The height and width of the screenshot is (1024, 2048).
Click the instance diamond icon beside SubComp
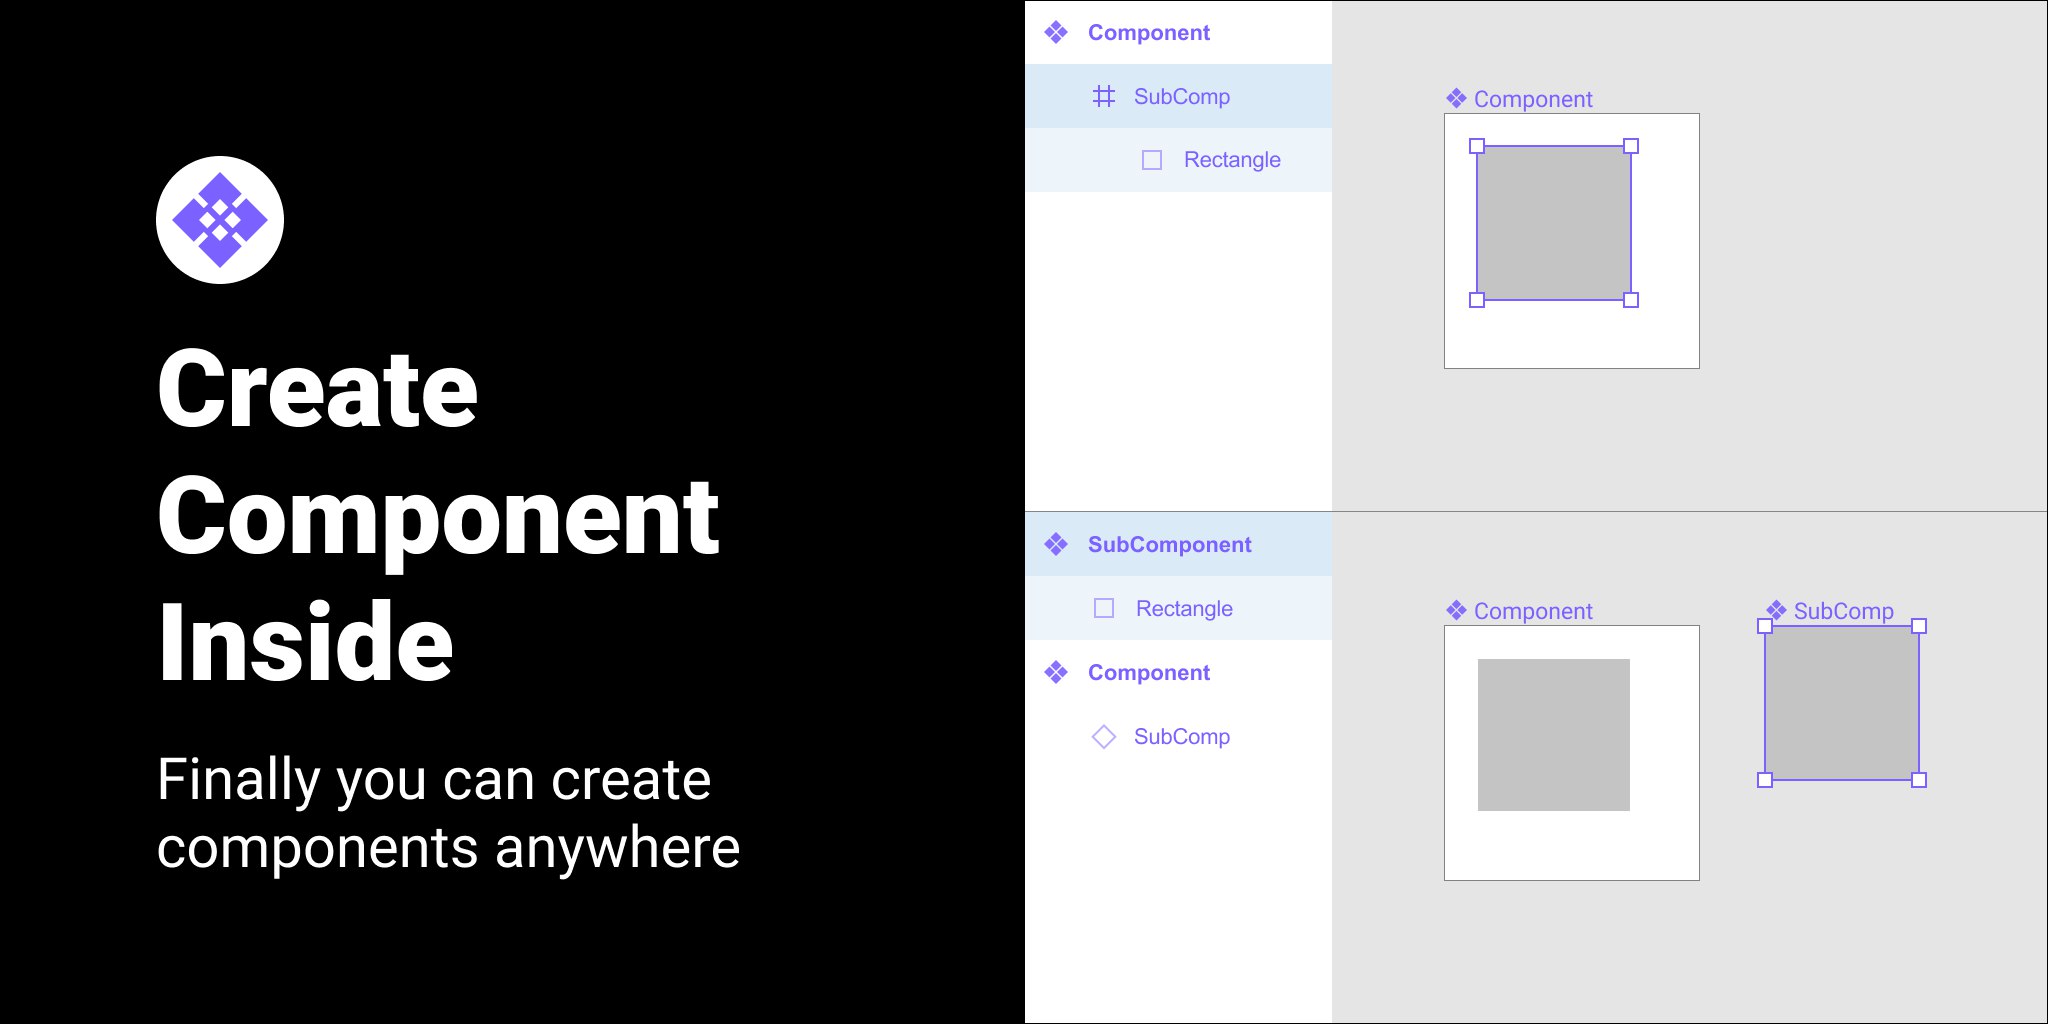pos(1104,736)
